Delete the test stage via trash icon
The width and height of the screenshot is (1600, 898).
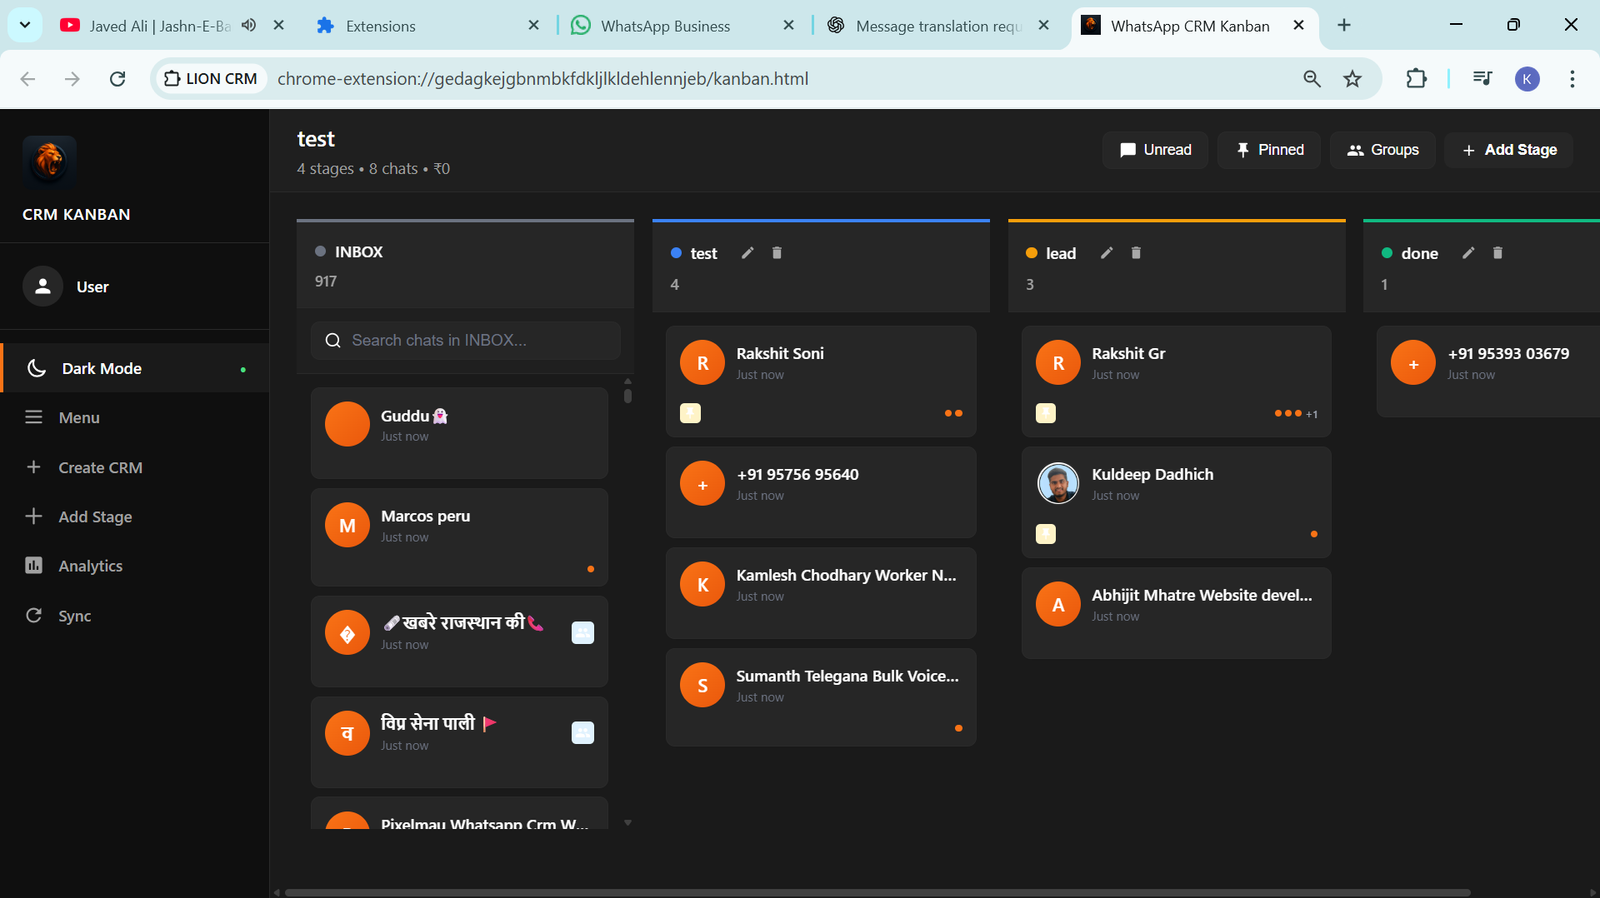click(x=777, y=253)
